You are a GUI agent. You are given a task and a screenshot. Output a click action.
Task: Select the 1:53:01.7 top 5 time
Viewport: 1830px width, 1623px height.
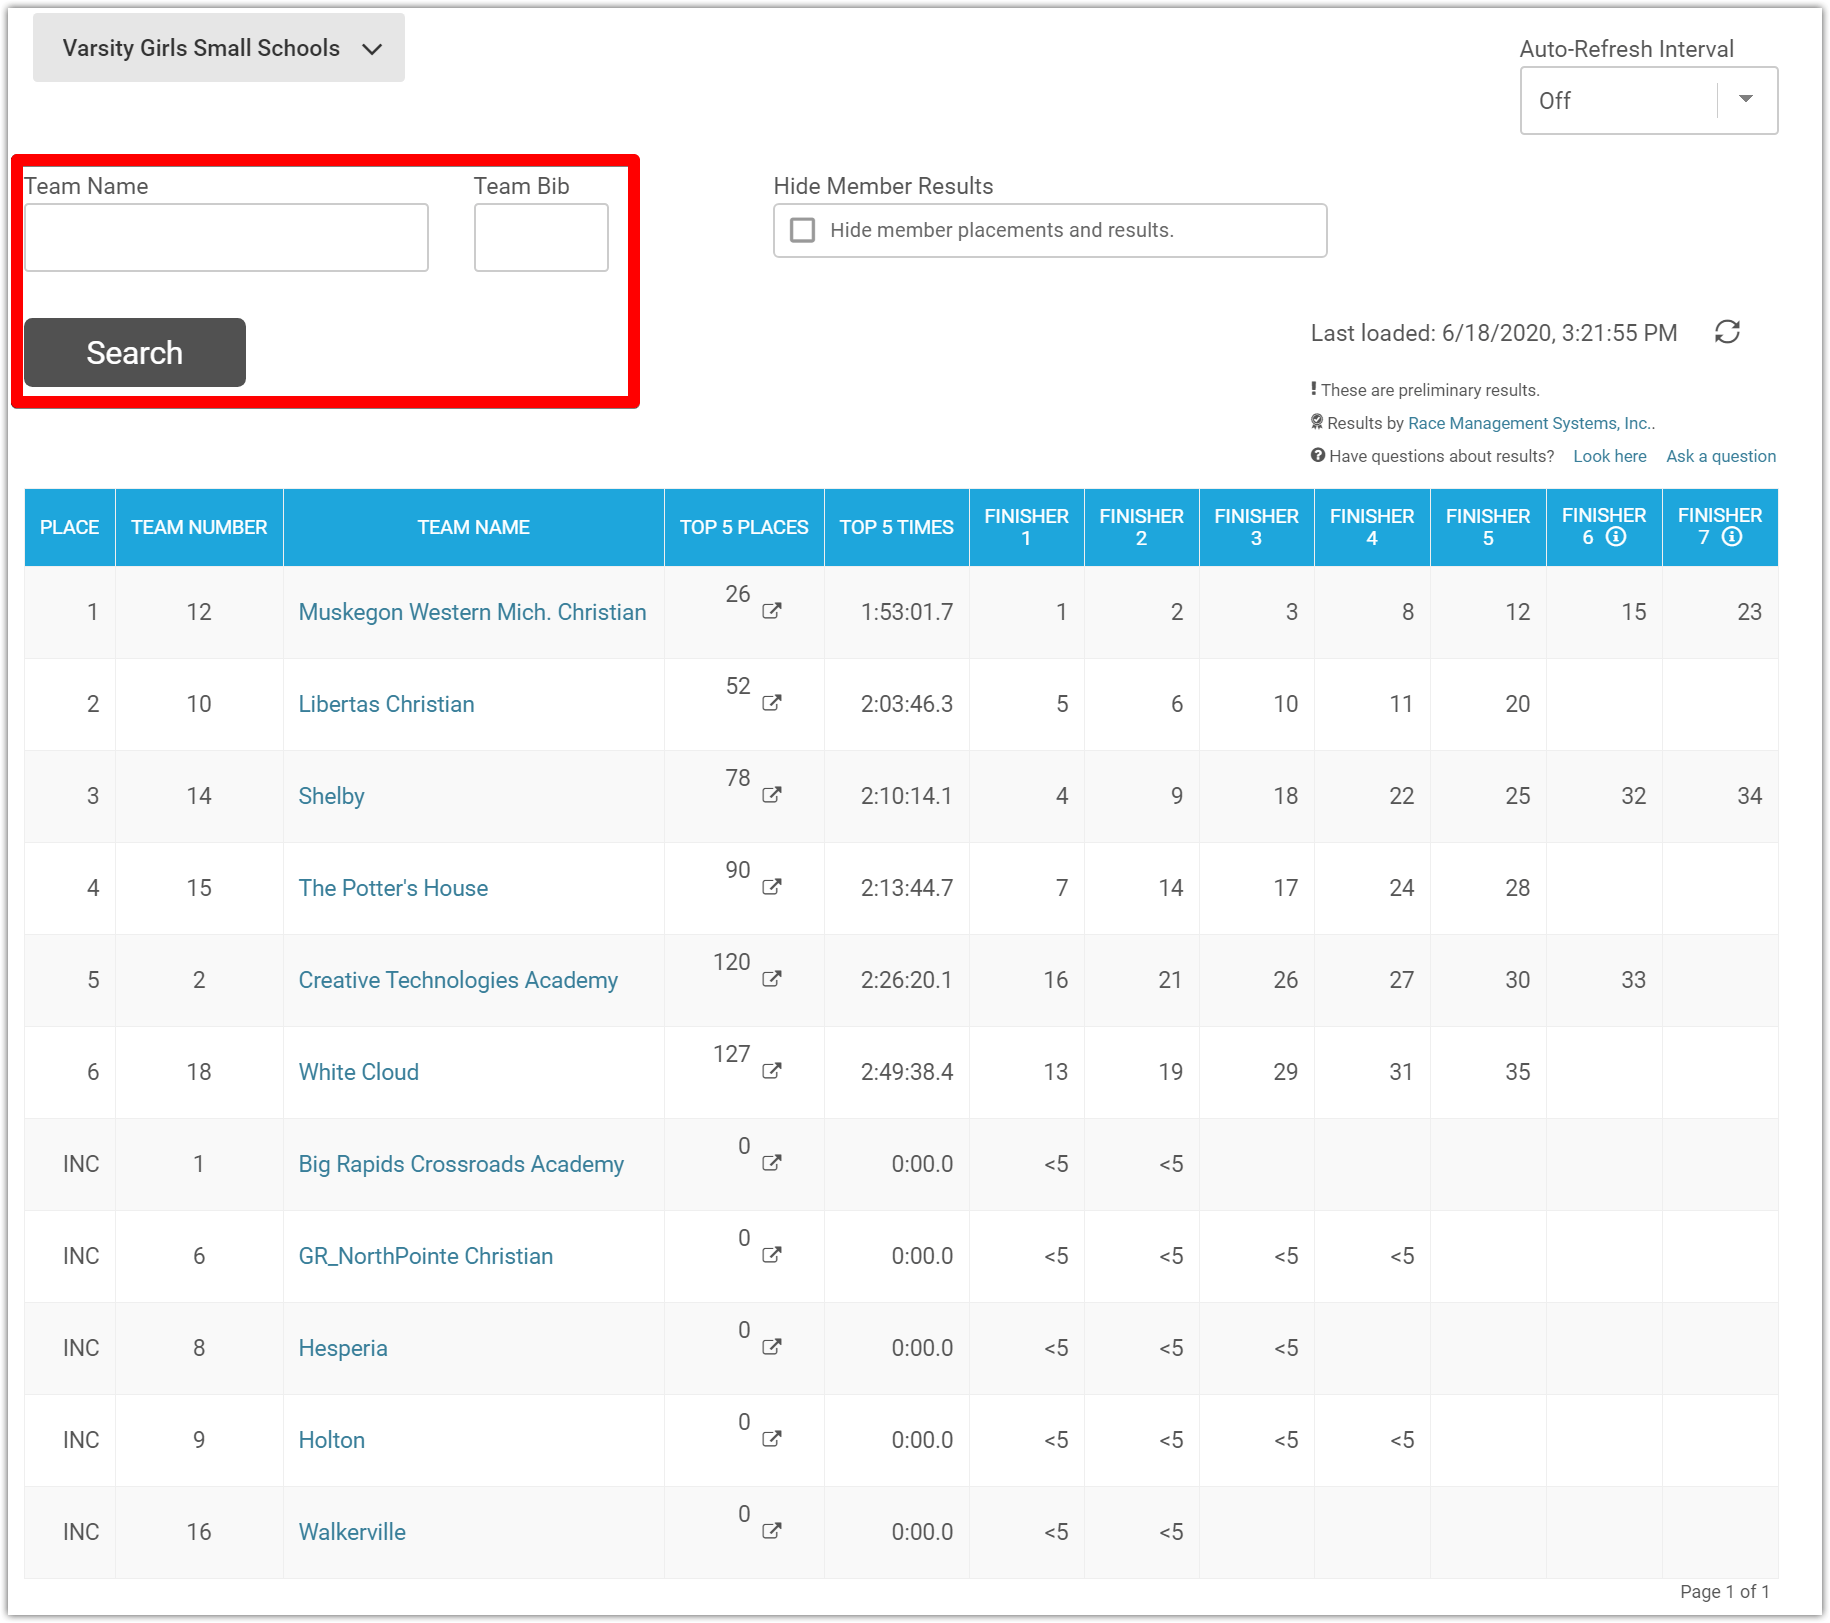[x=907, y=612]
